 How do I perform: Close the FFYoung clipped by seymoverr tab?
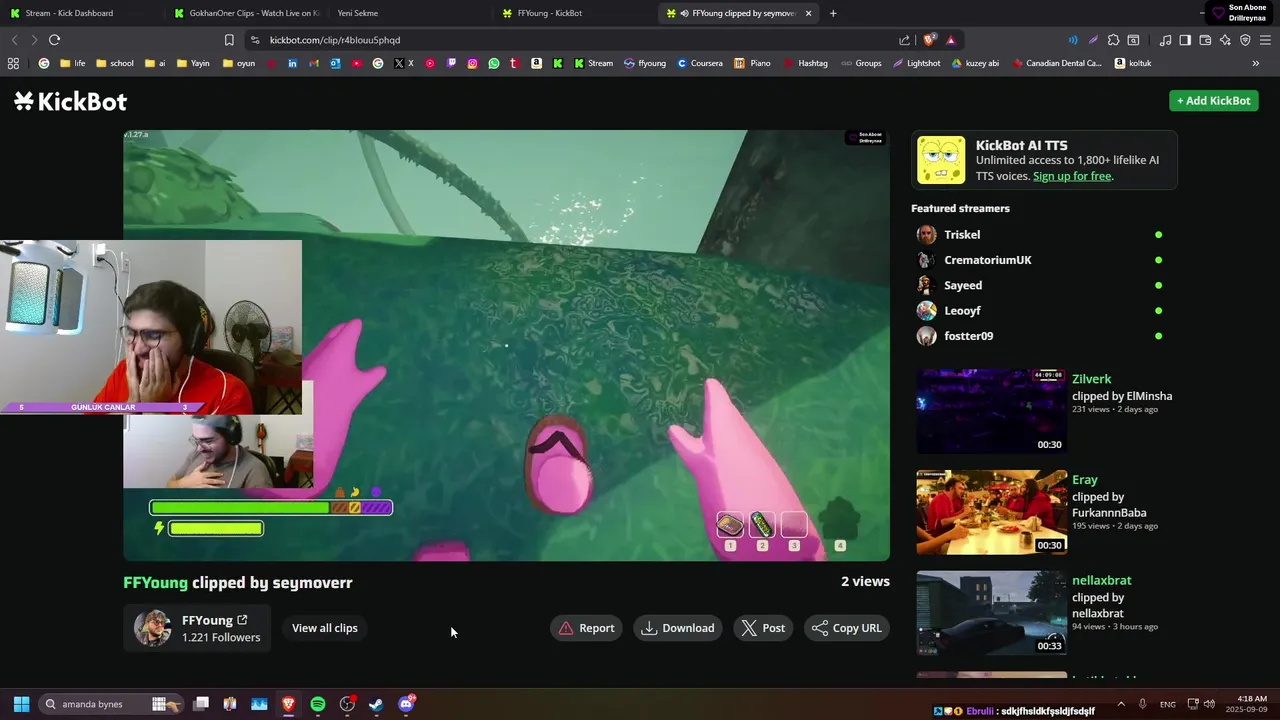click(x=808, y=13)
